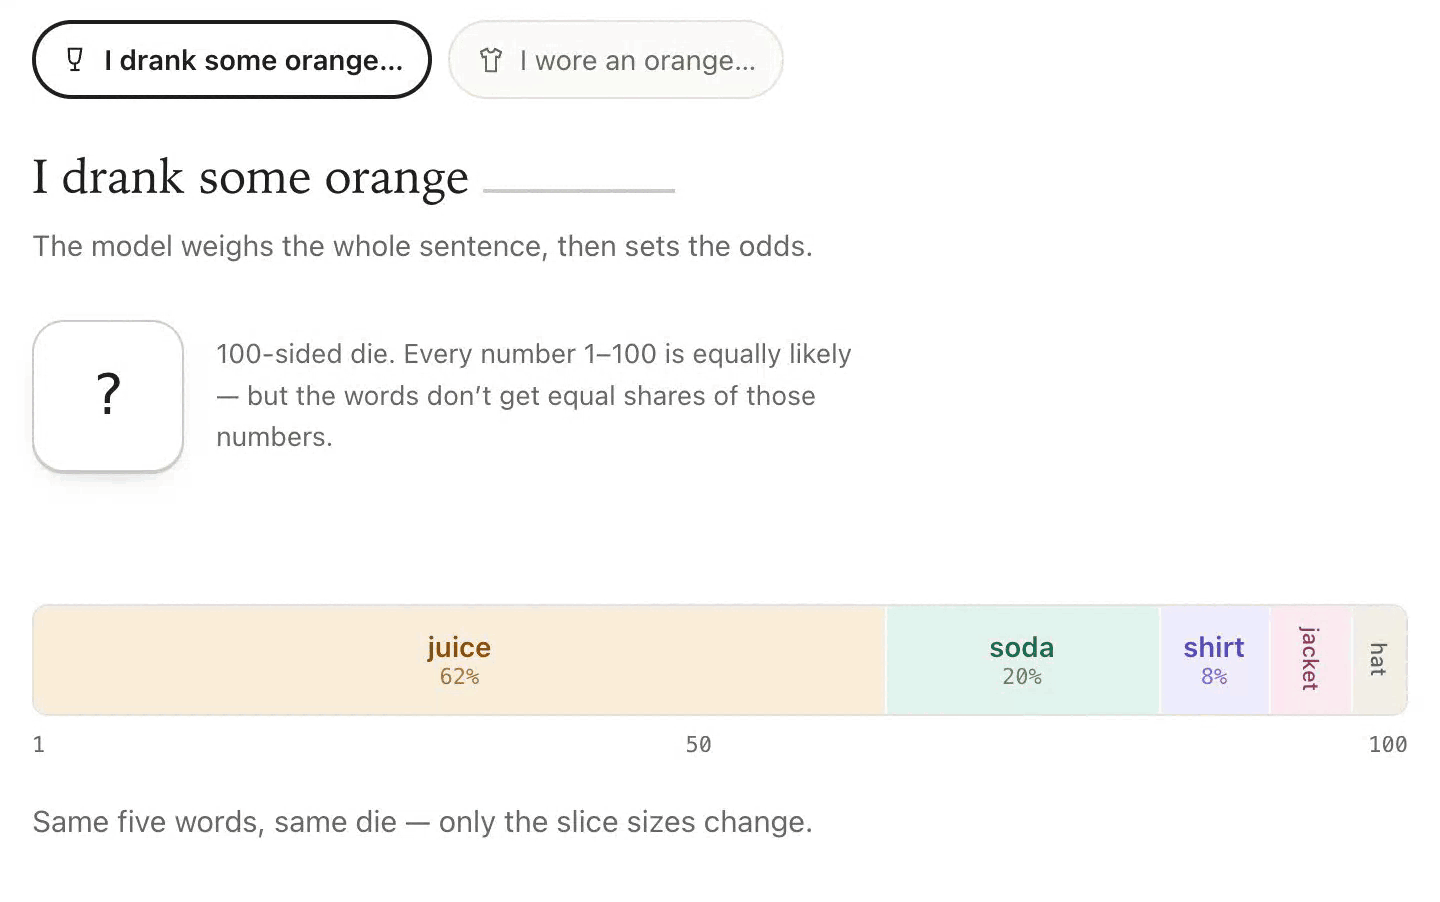
Task: Click the 62% label under juice
Action: [x=459, y=677]
